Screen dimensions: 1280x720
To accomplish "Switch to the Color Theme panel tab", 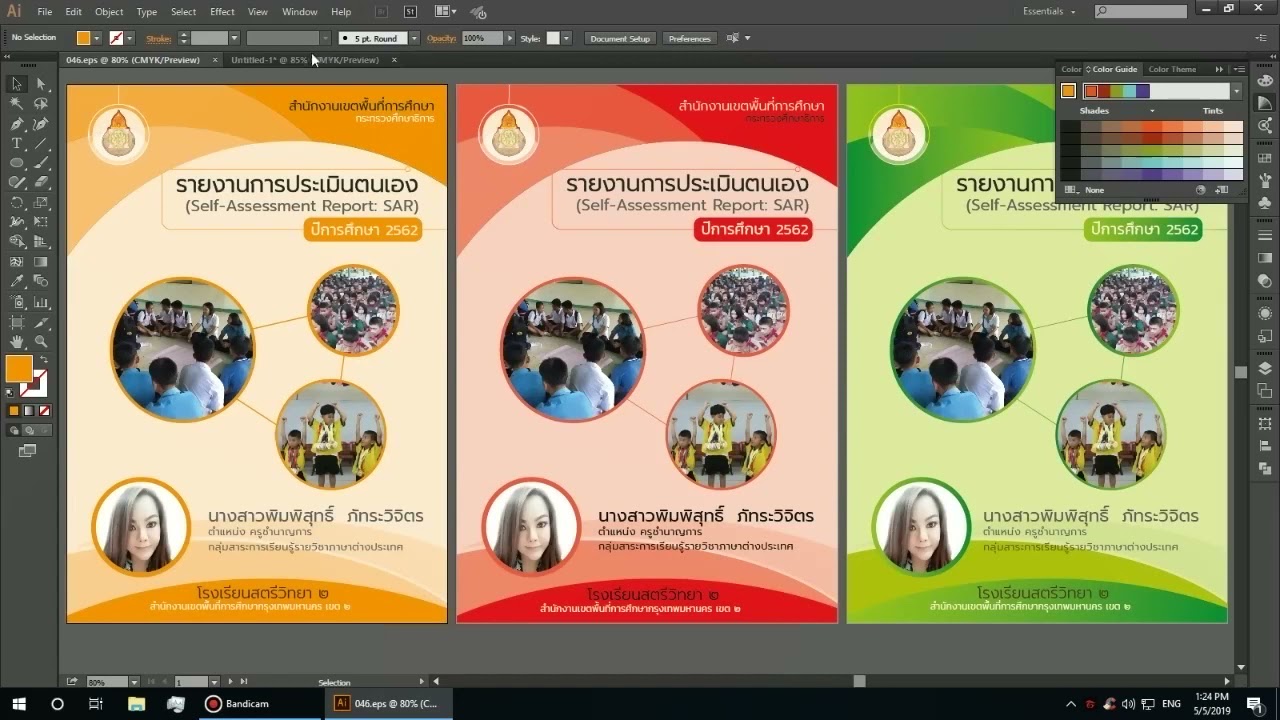I will (1172, 69).
